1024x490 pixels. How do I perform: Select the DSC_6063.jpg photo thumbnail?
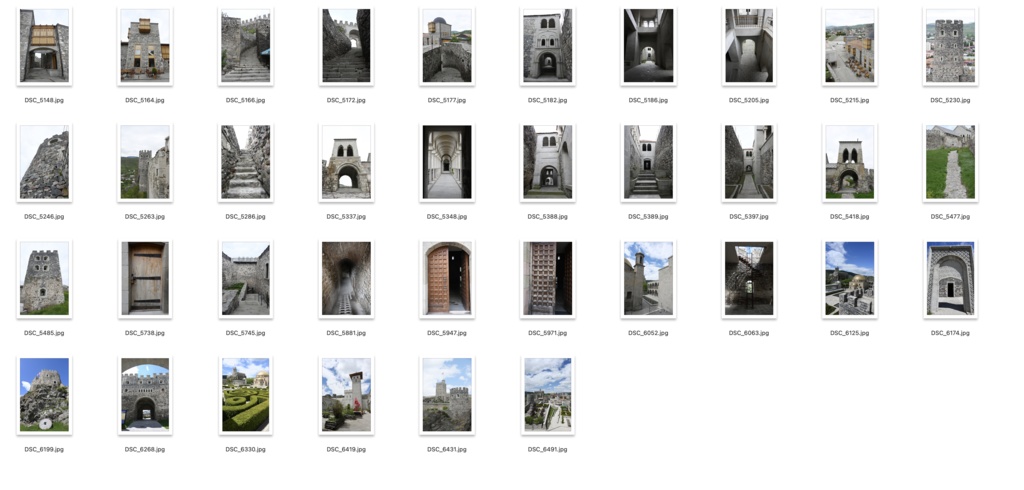coord(749,278)
